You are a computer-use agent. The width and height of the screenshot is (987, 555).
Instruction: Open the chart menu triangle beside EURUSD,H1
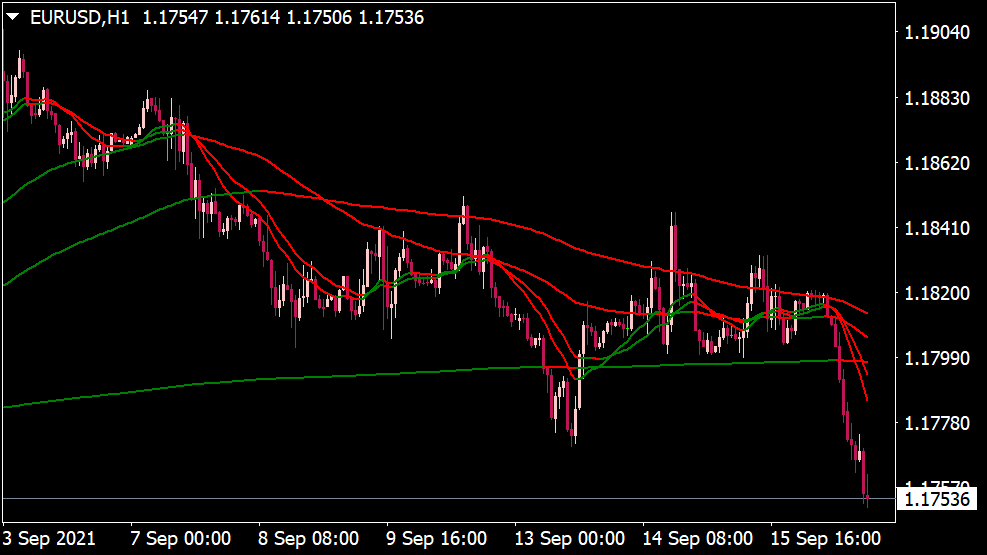pyautogui.click(x=13, y=17)
